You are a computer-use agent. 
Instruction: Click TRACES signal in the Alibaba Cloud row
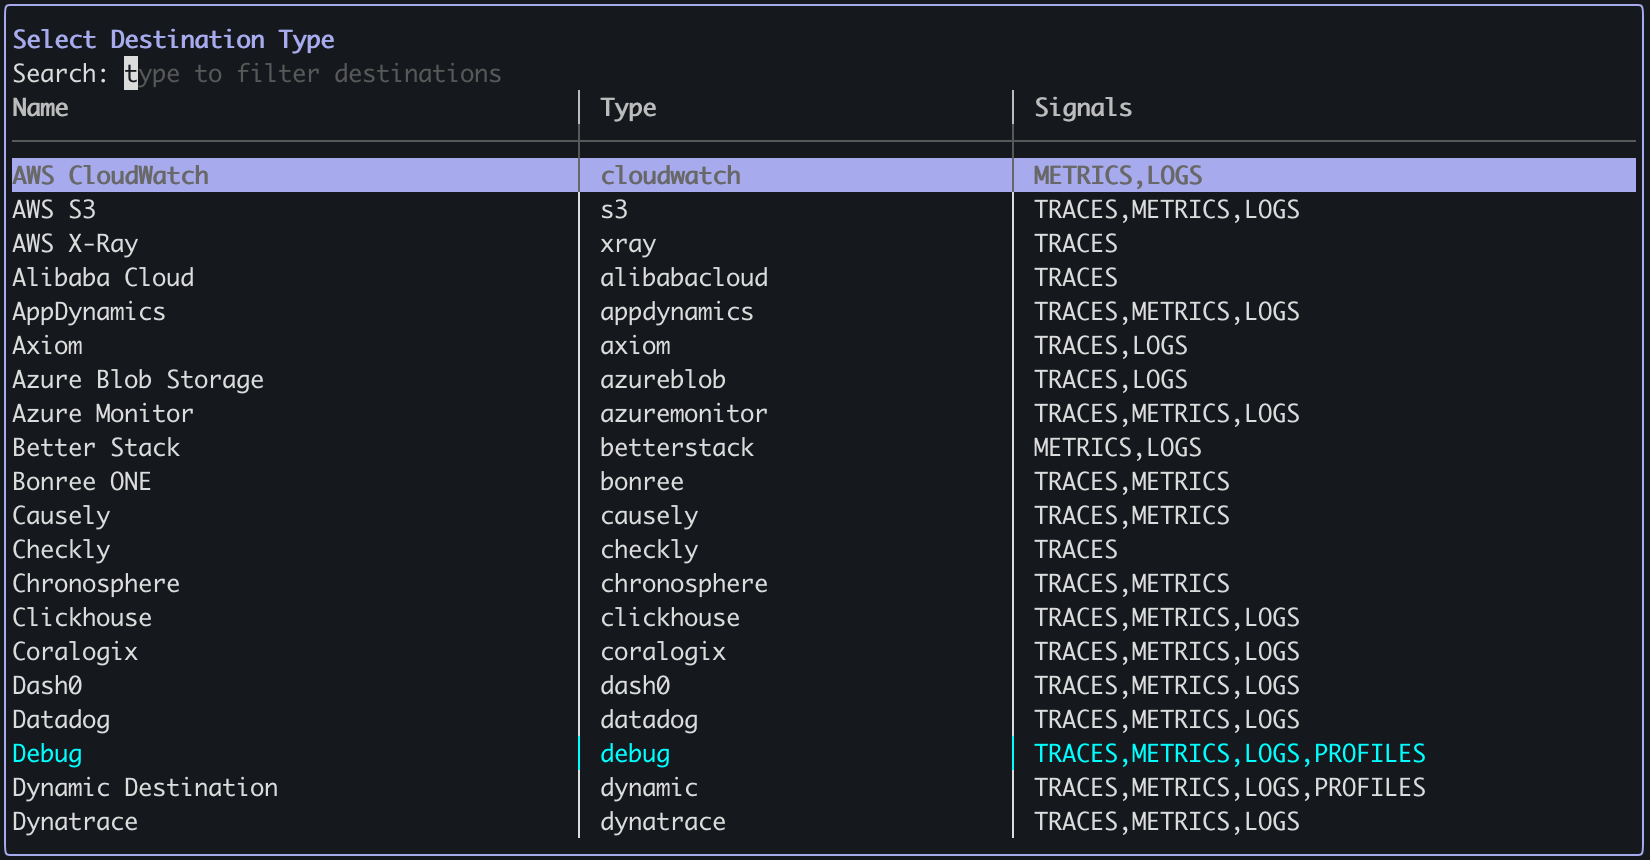pyautogui.click(x=1076, y=278)
